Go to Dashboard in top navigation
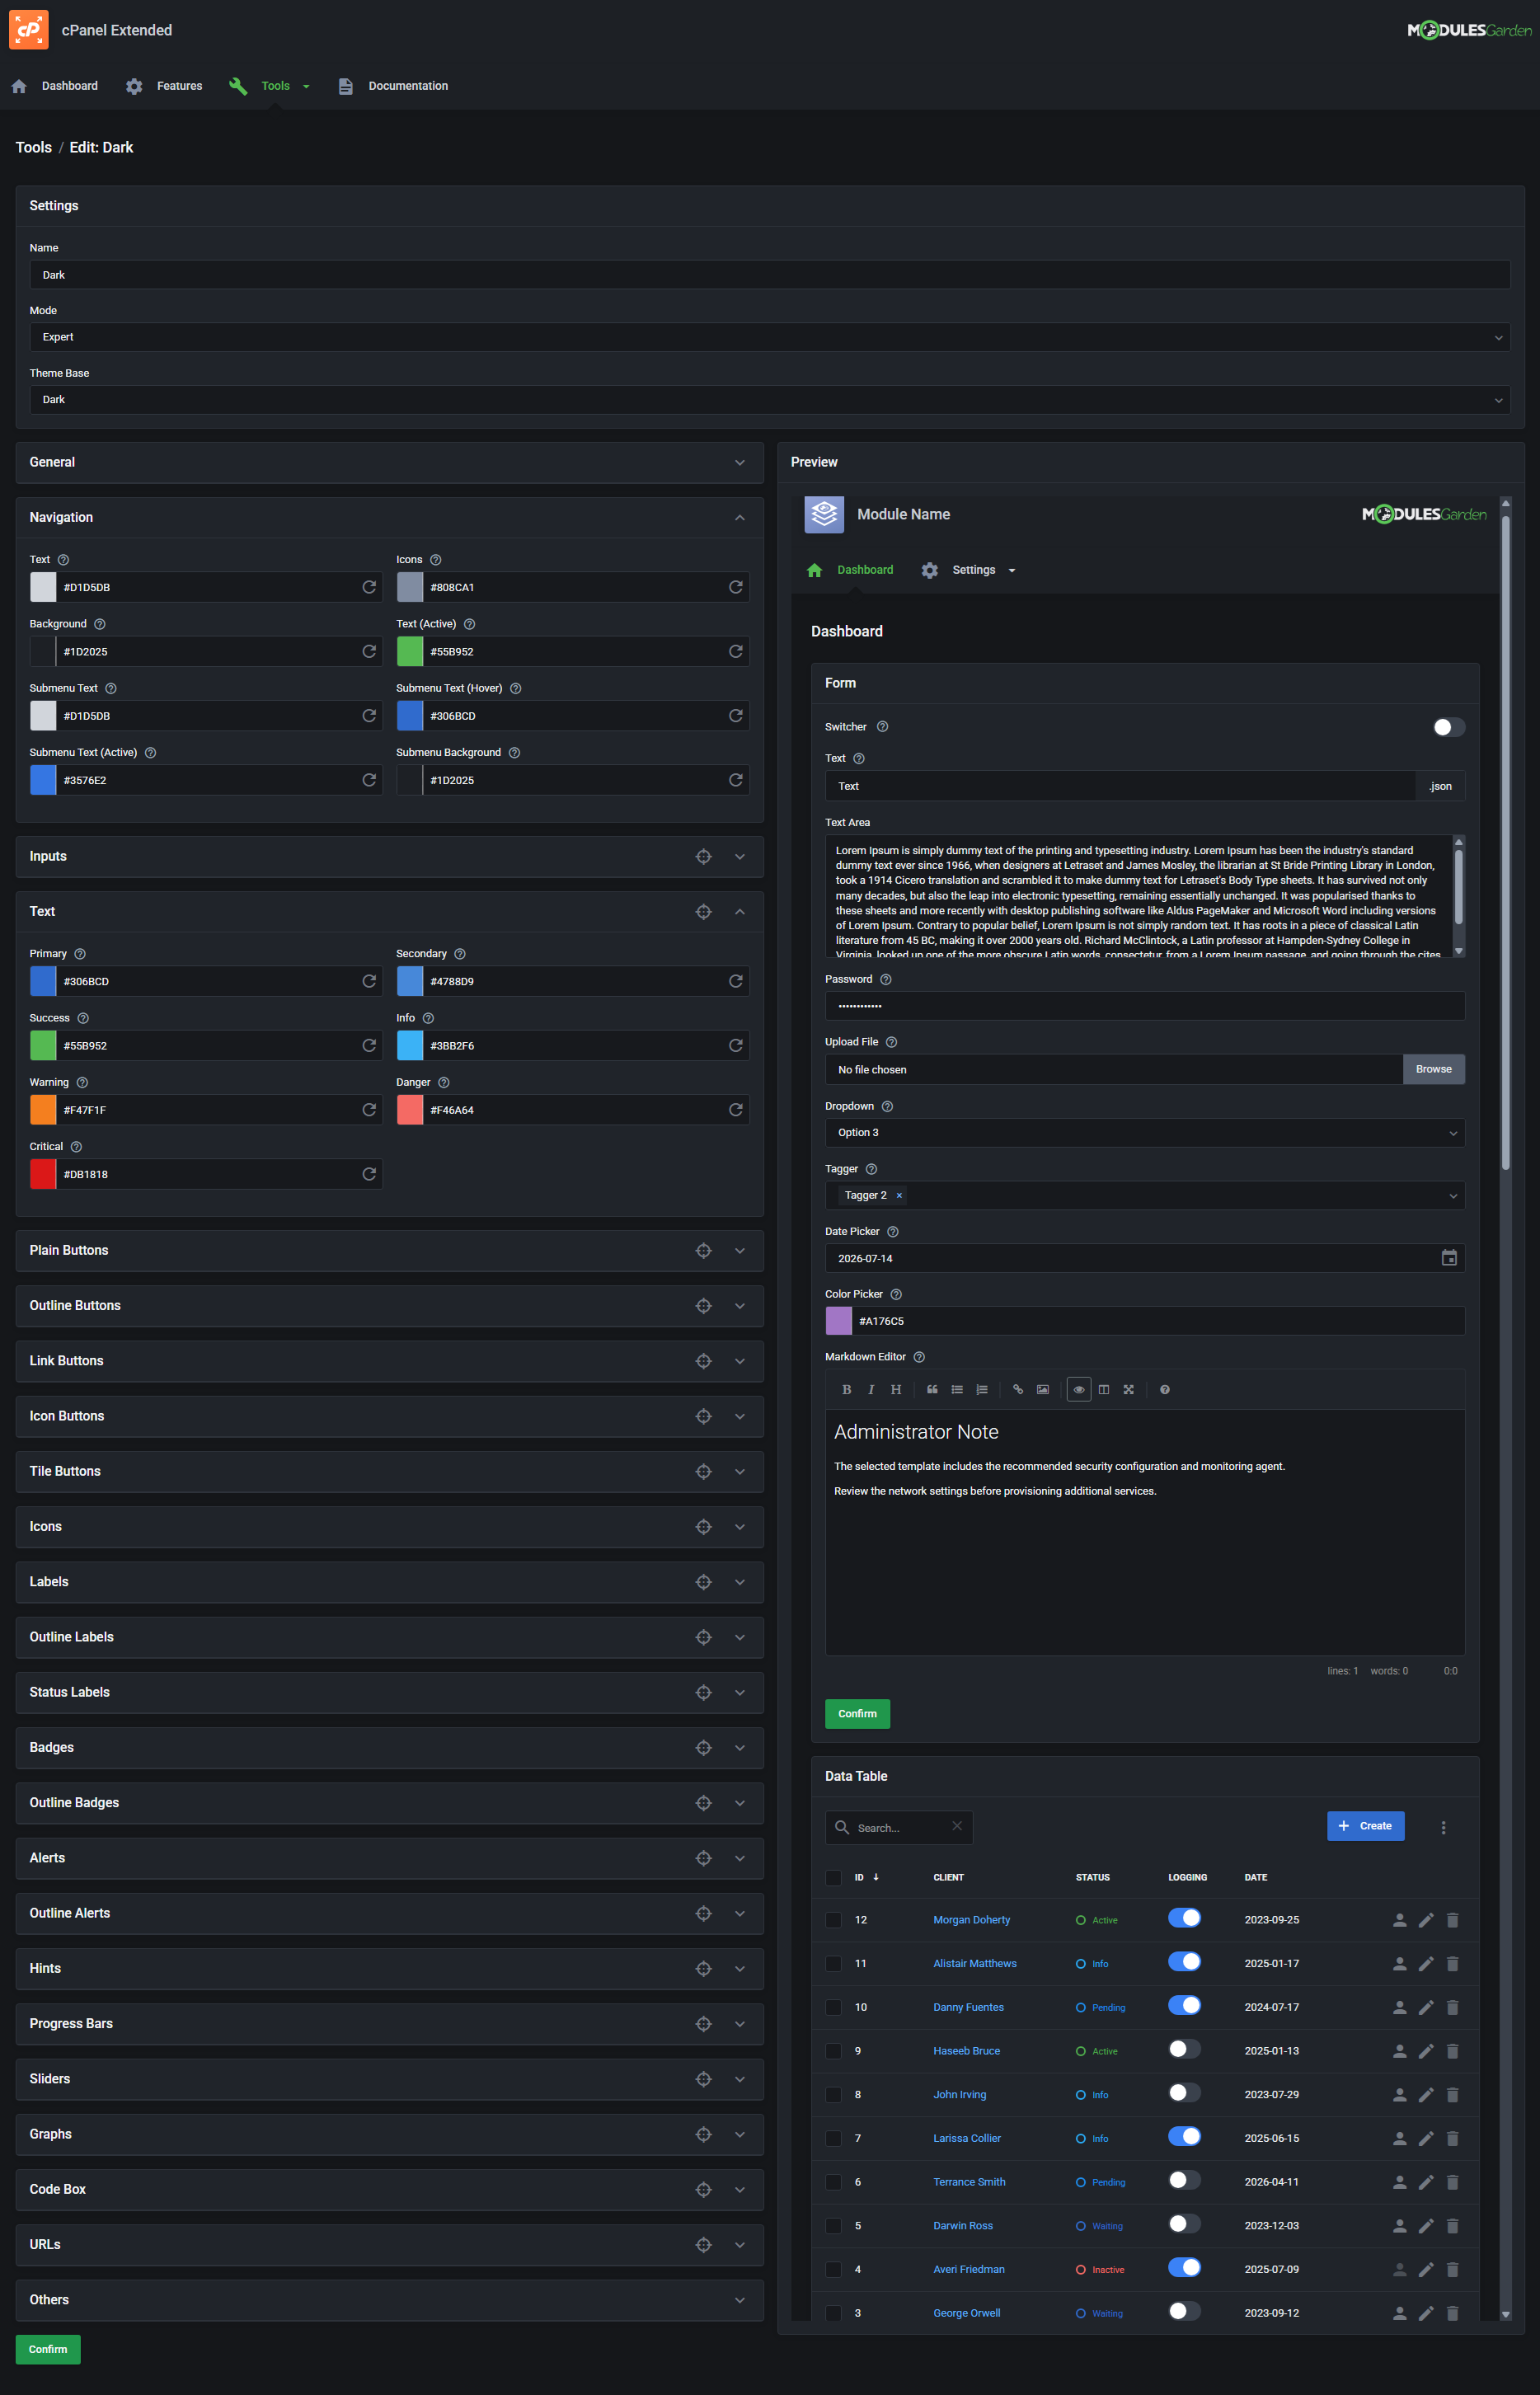The height and width of the screenshot is (2395, 1540). click(55, 86)
